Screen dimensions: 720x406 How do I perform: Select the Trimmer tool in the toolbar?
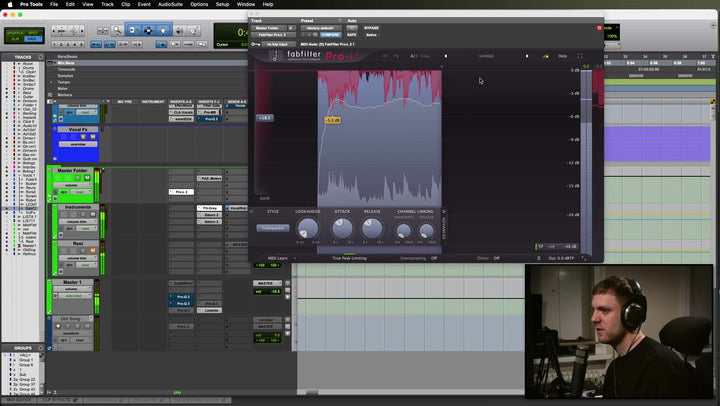coord(133,30)
